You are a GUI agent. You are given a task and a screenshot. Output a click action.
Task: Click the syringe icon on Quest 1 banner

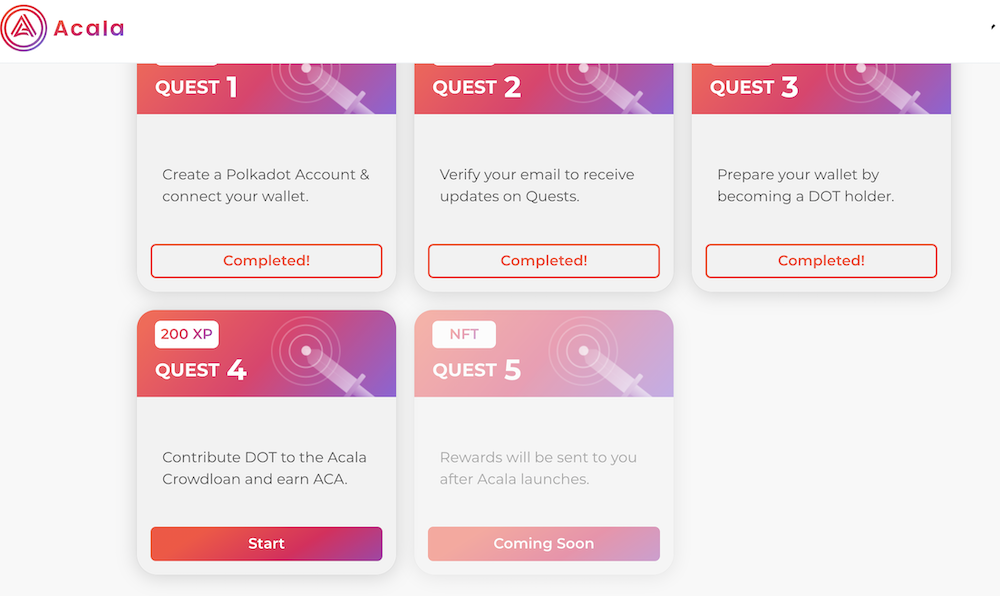tap(321, 88)
